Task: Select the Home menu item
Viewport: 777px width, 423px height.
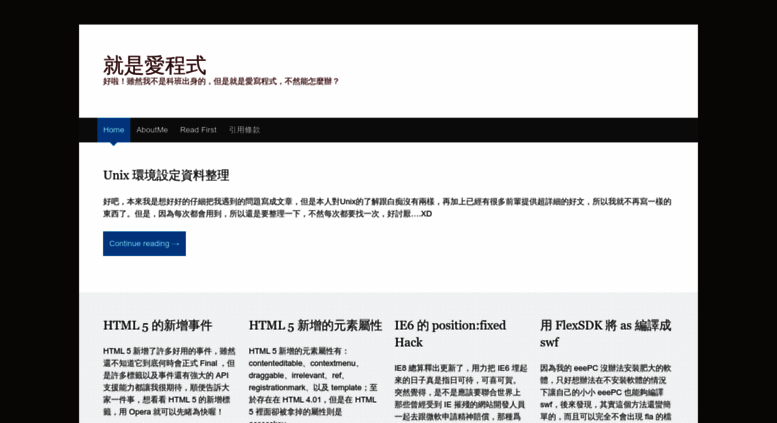Action: click(113, 130)
